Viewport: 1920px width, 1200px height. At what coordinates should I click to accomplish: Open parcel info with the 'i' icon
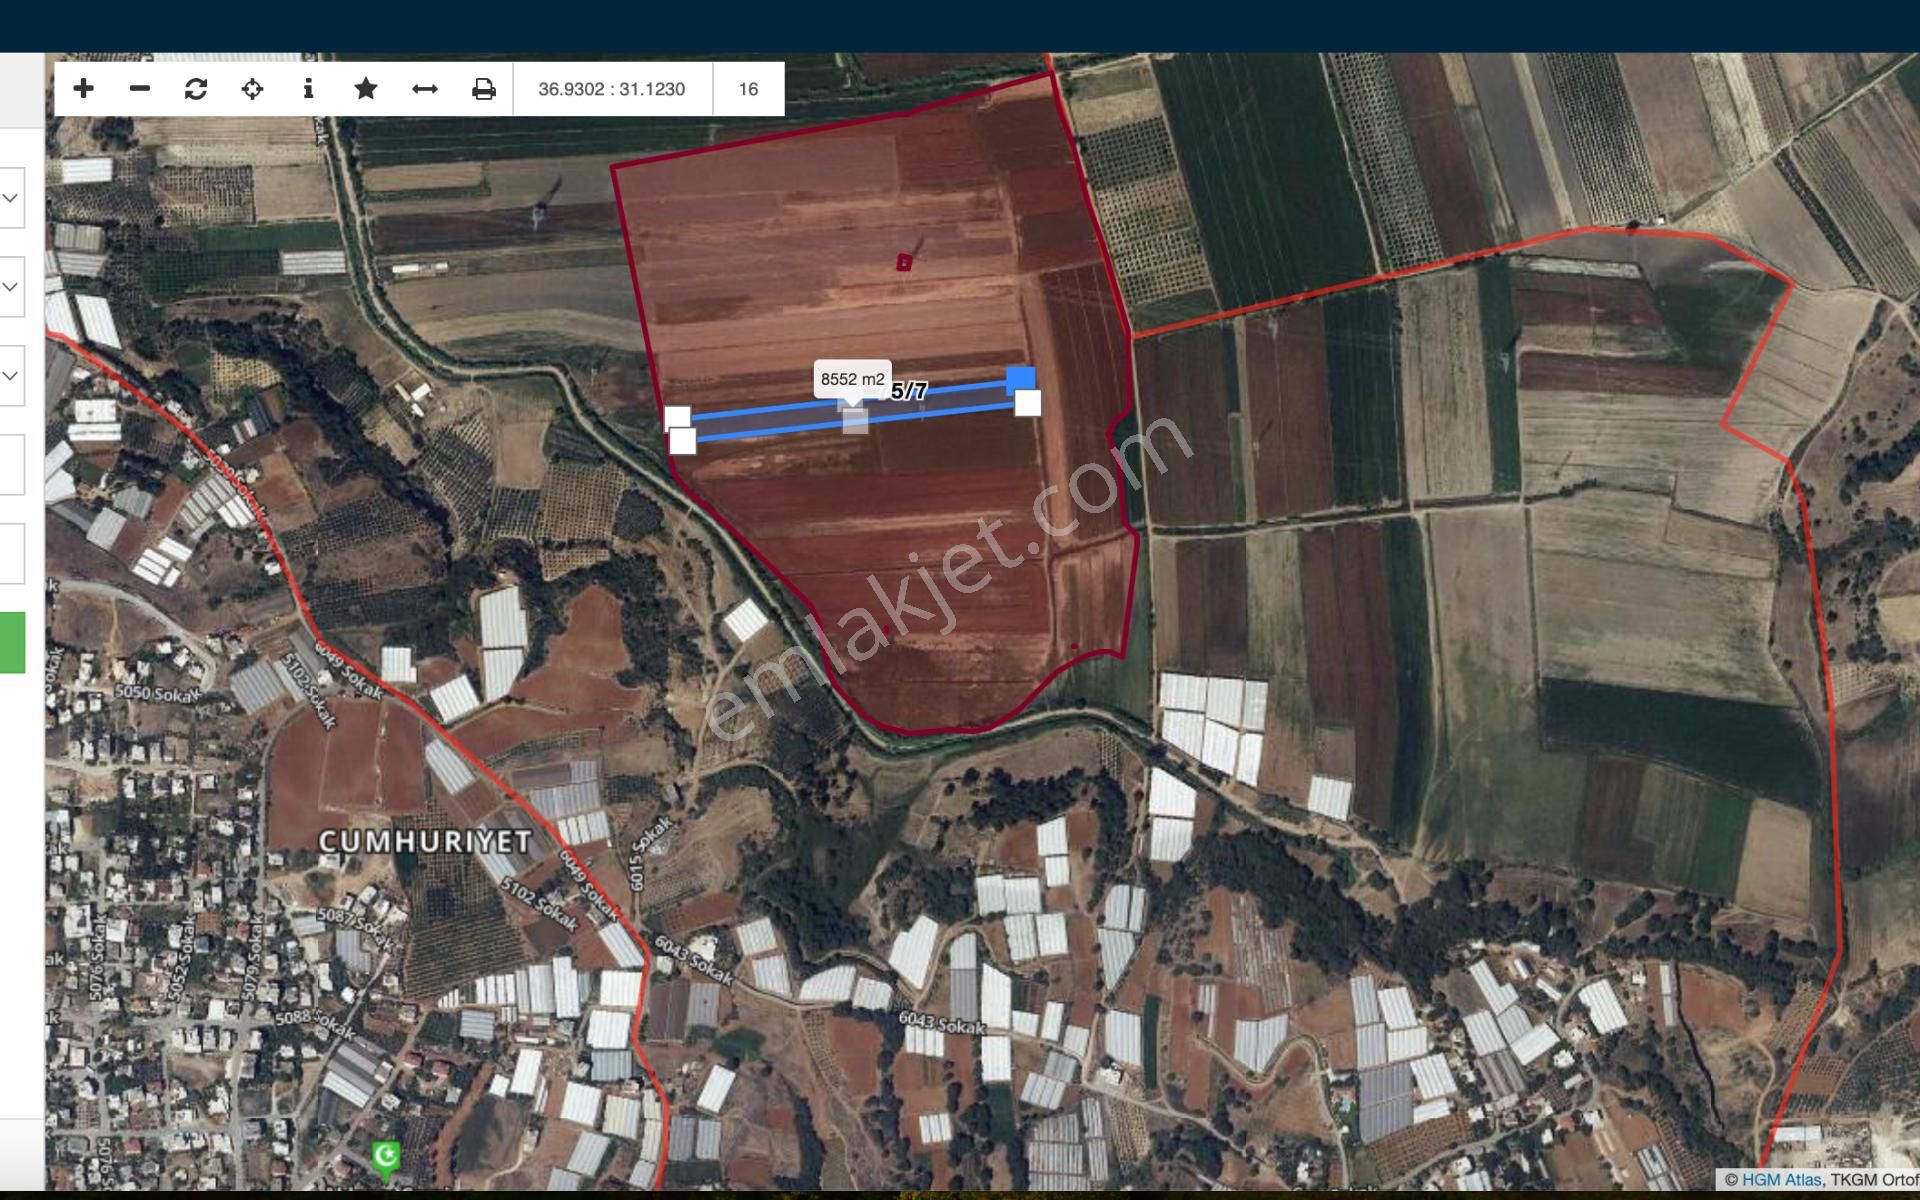pyautogui.click(x=308, y=89)
